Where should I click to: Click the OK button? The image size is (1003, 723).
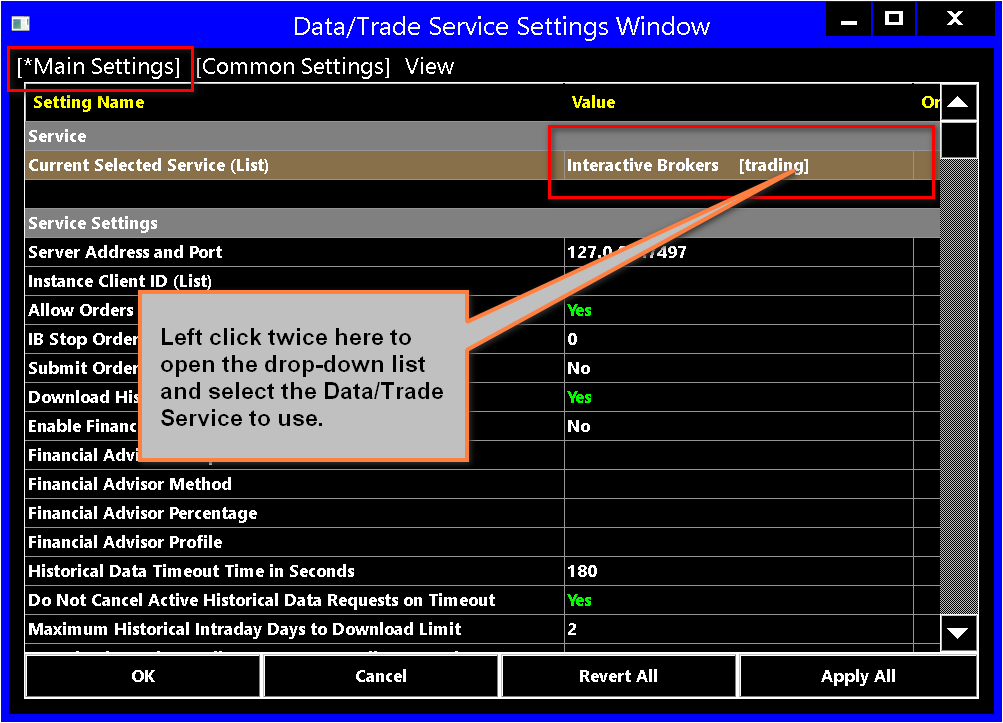coord(143,676)
